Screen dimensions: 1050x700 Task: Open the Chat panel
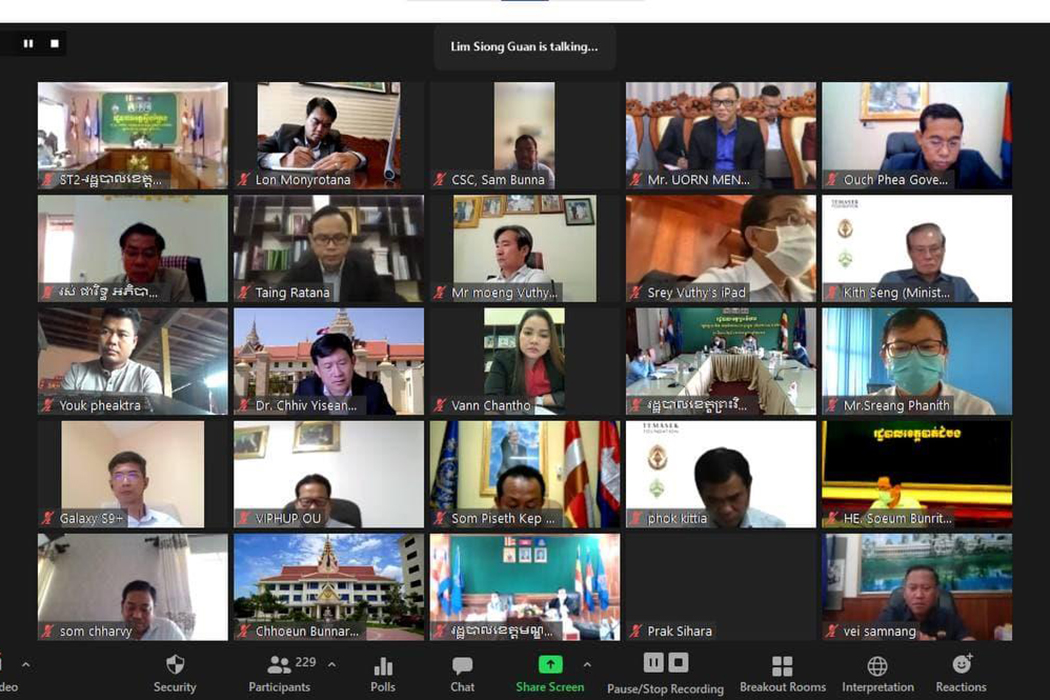(x=462, y=673)
